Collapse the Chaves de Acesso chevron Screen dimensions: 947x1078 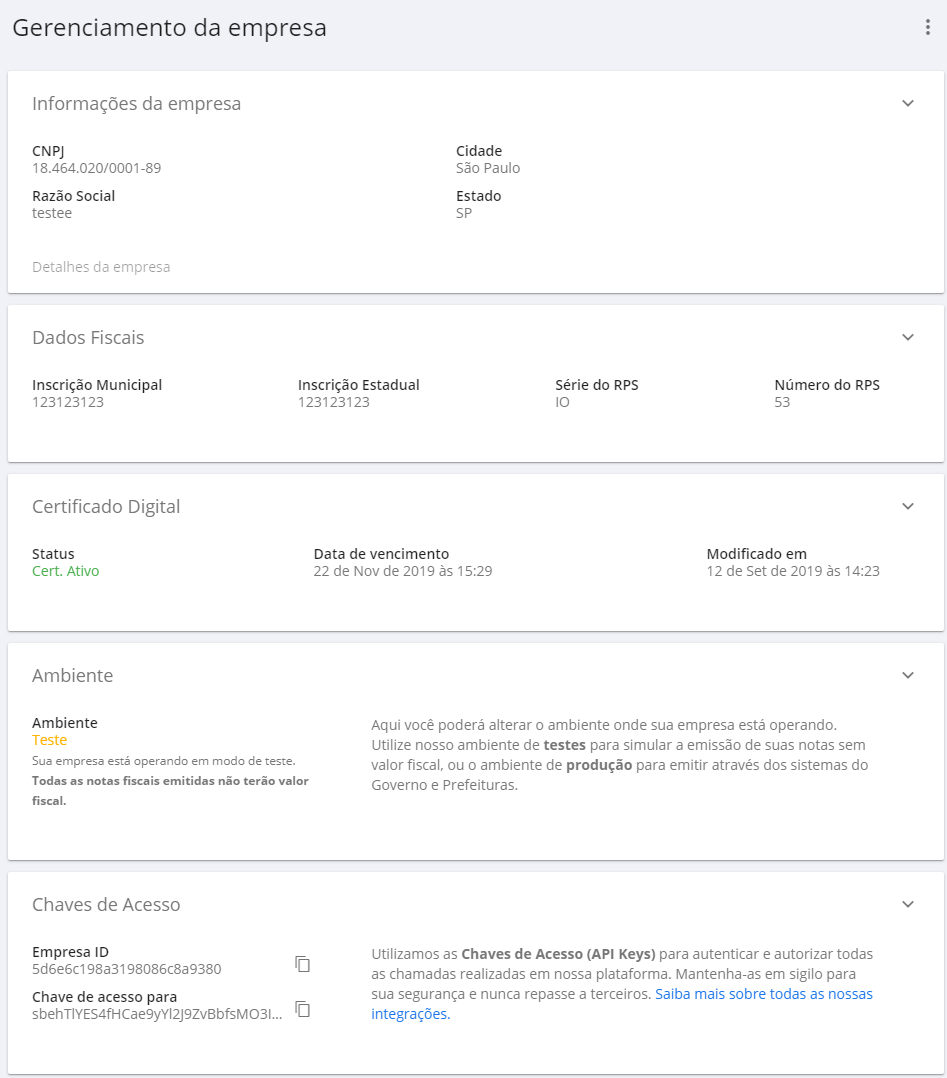[x=907, y=905]
